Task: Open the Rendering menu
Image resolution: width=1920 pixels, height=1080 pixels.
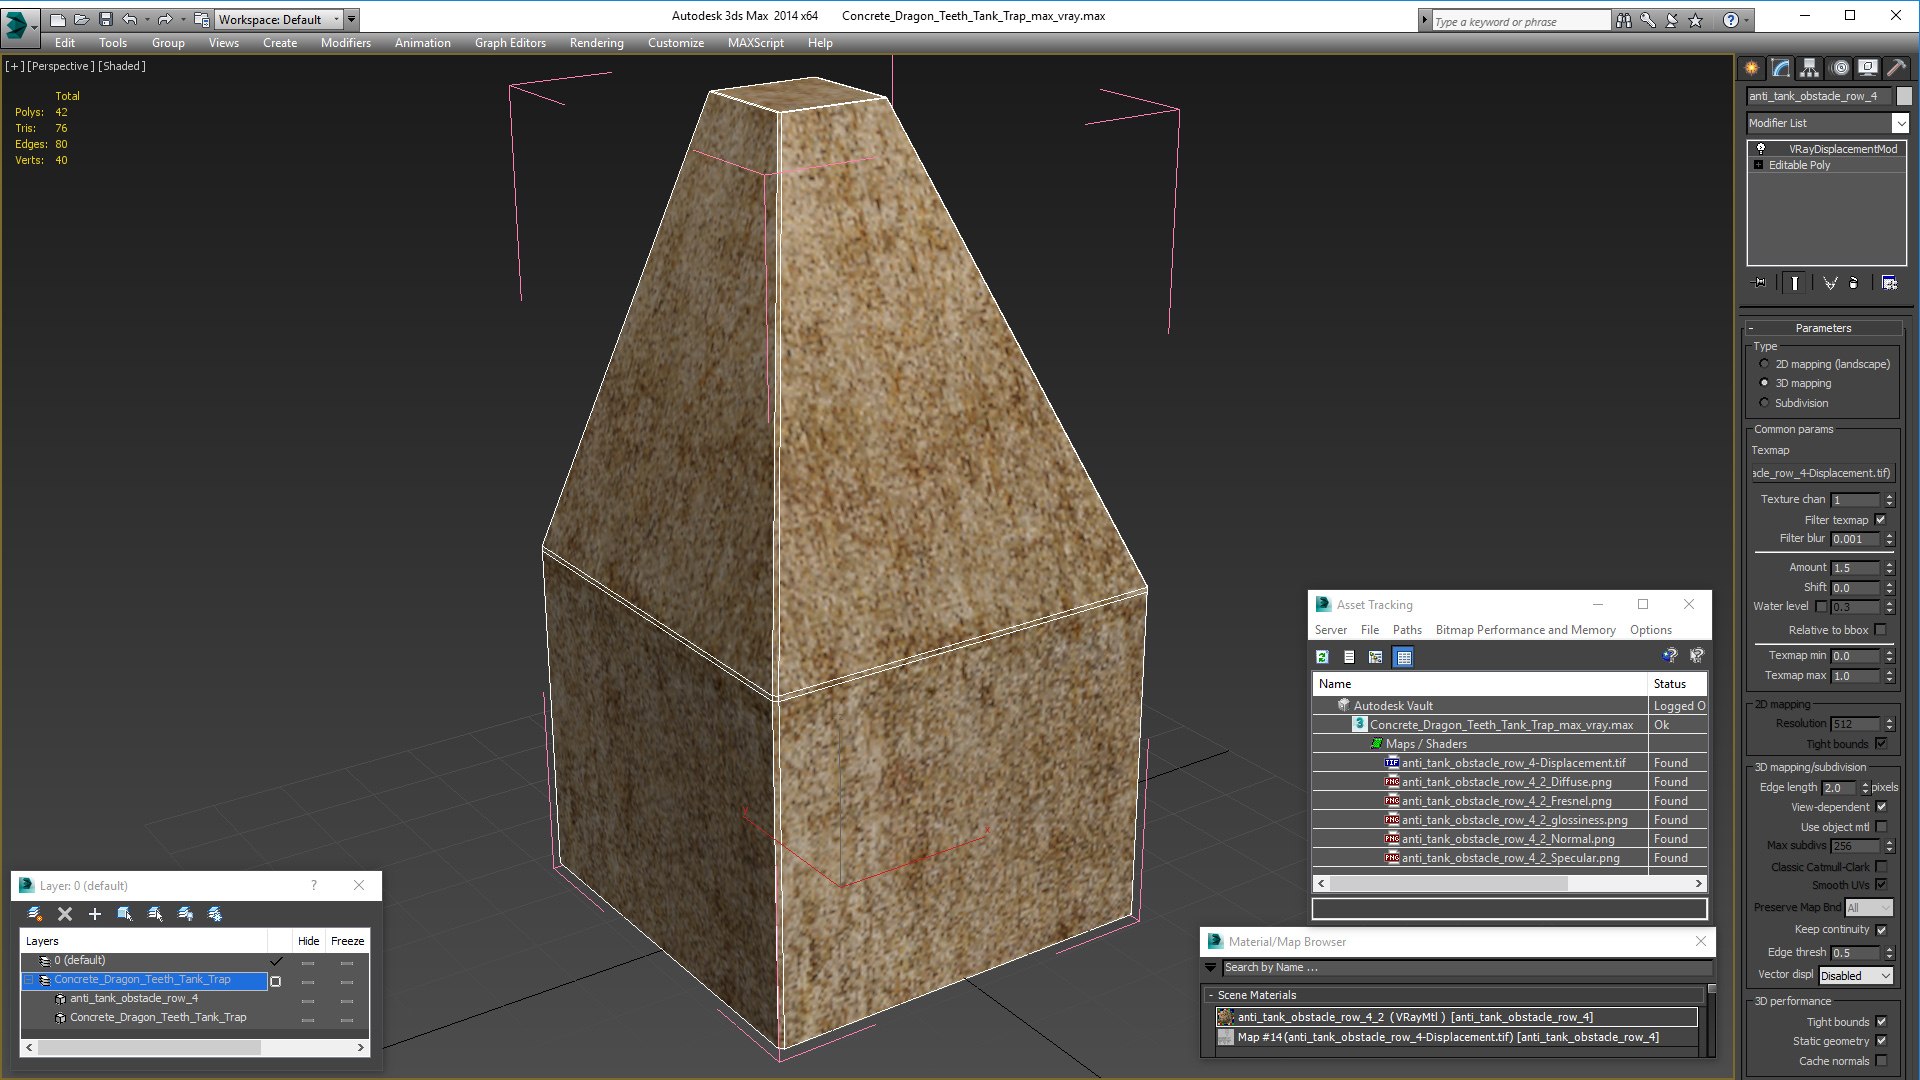Action: (596, 43)
